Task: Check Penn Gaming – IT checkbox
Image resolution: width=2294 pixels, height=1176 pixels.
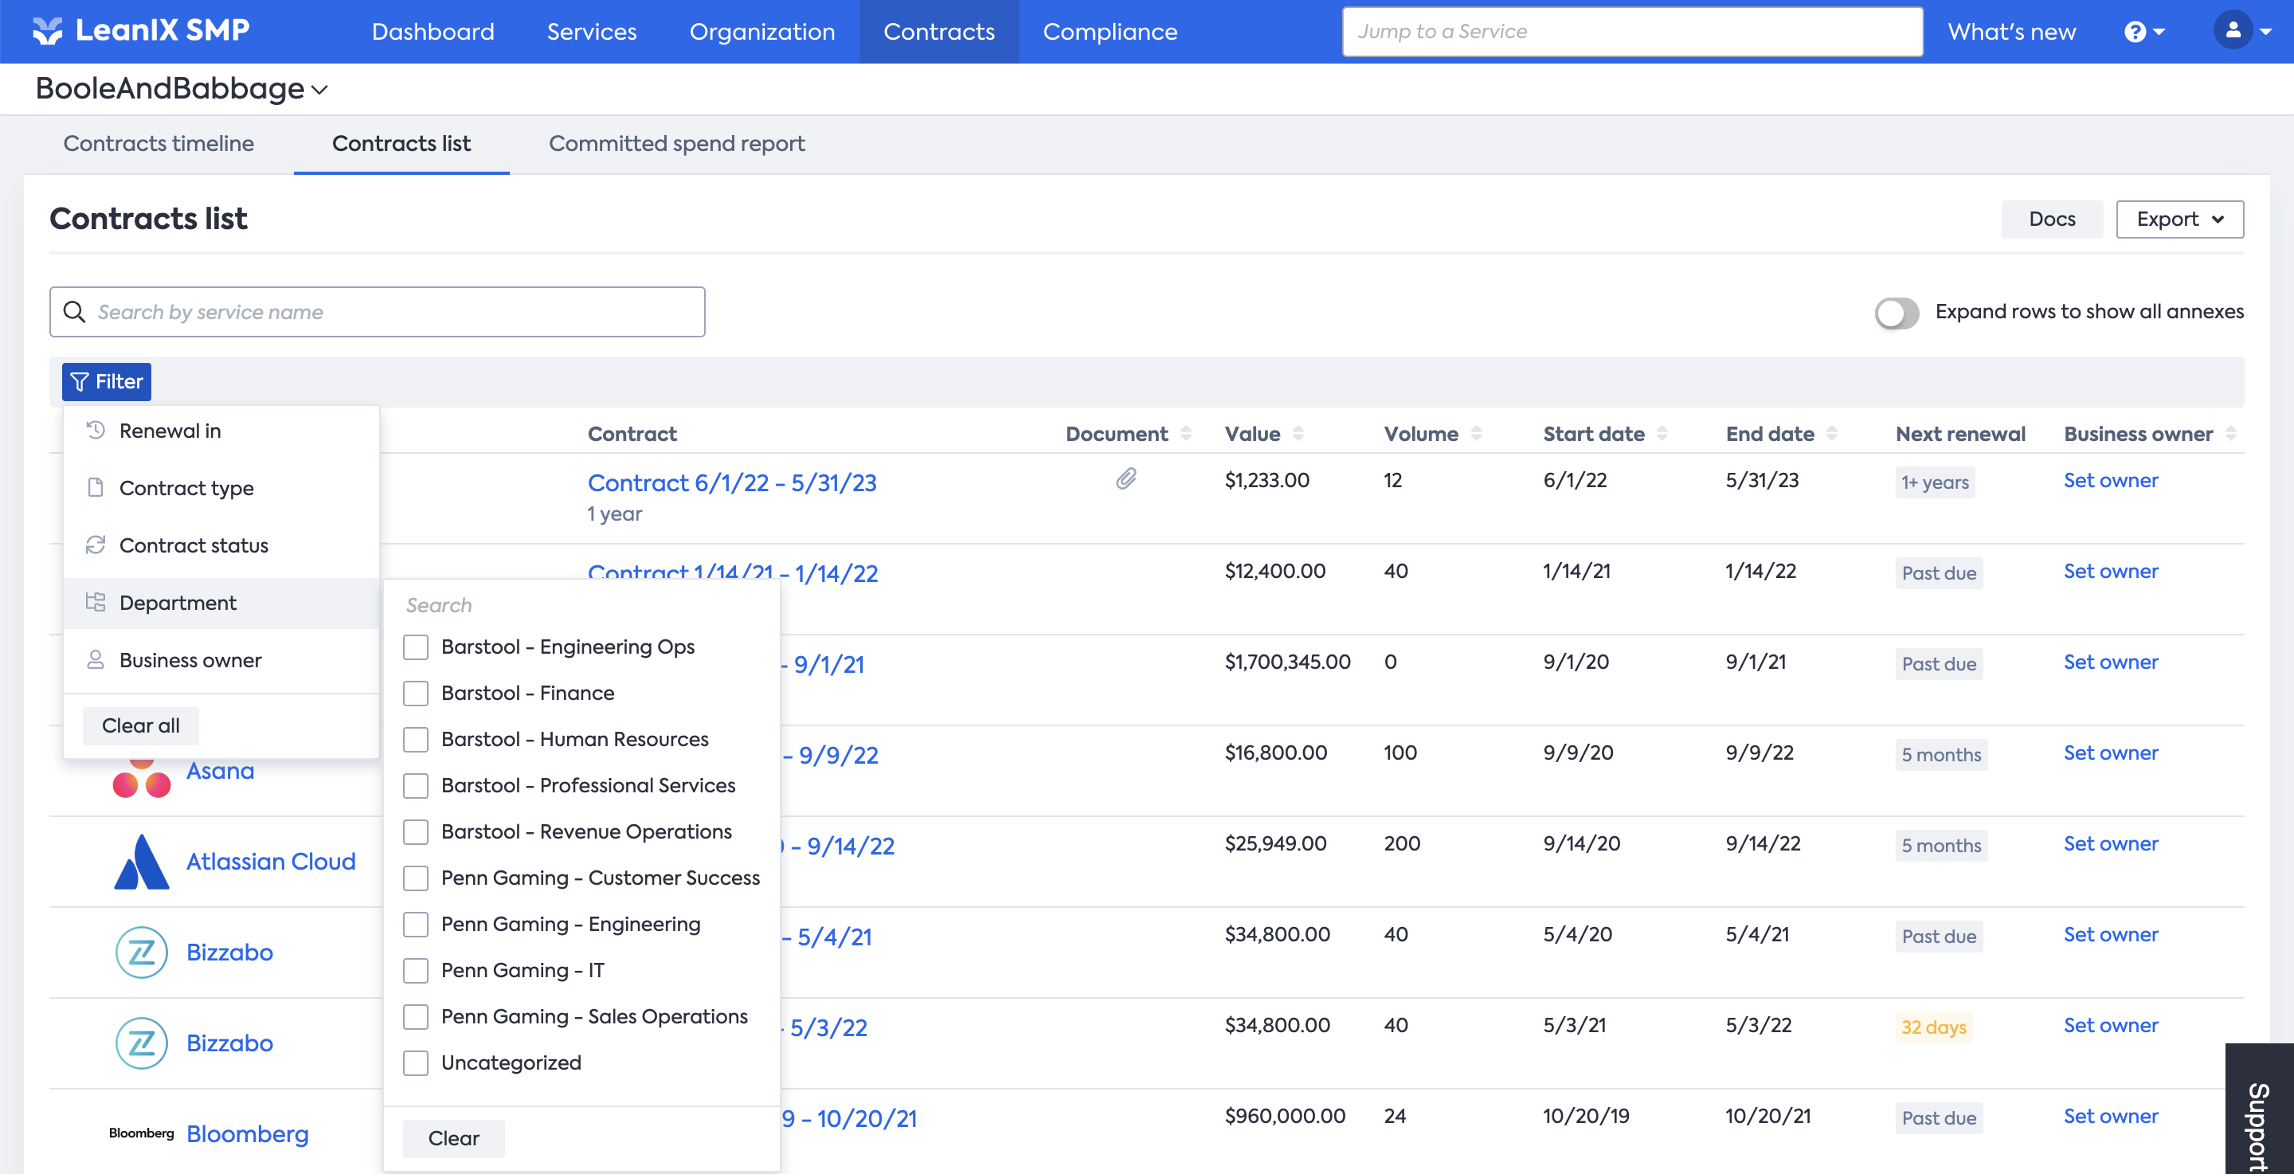Action: point(416,971)
